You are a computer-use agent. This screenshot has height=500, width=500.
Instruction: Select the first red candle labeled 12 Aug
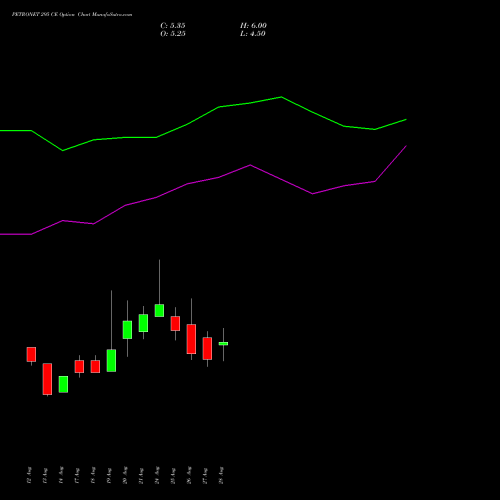tap(31, 354)
